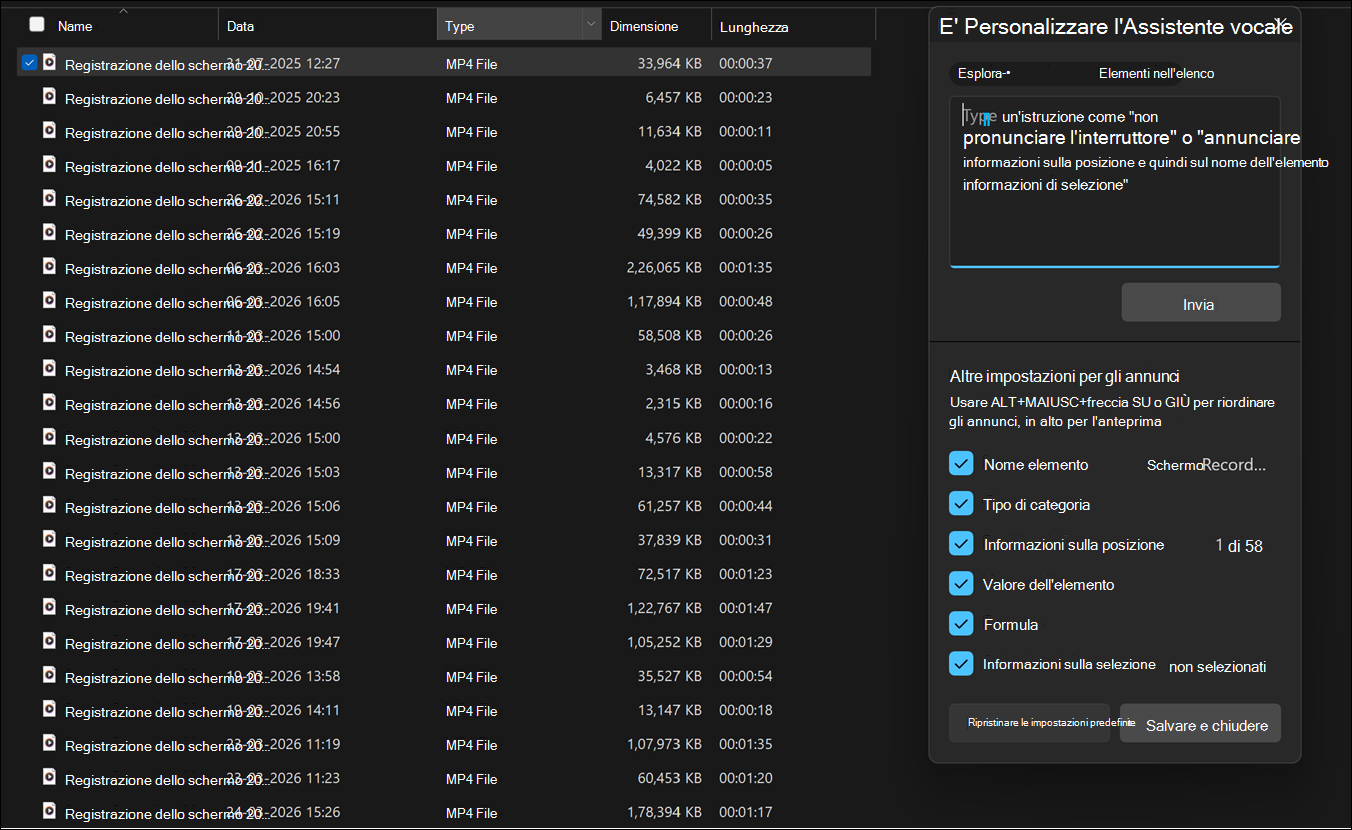Click Ripristinare le impostazioni predefinite
This screenshot has height=830, width=1352.
tap(1029, 723)
